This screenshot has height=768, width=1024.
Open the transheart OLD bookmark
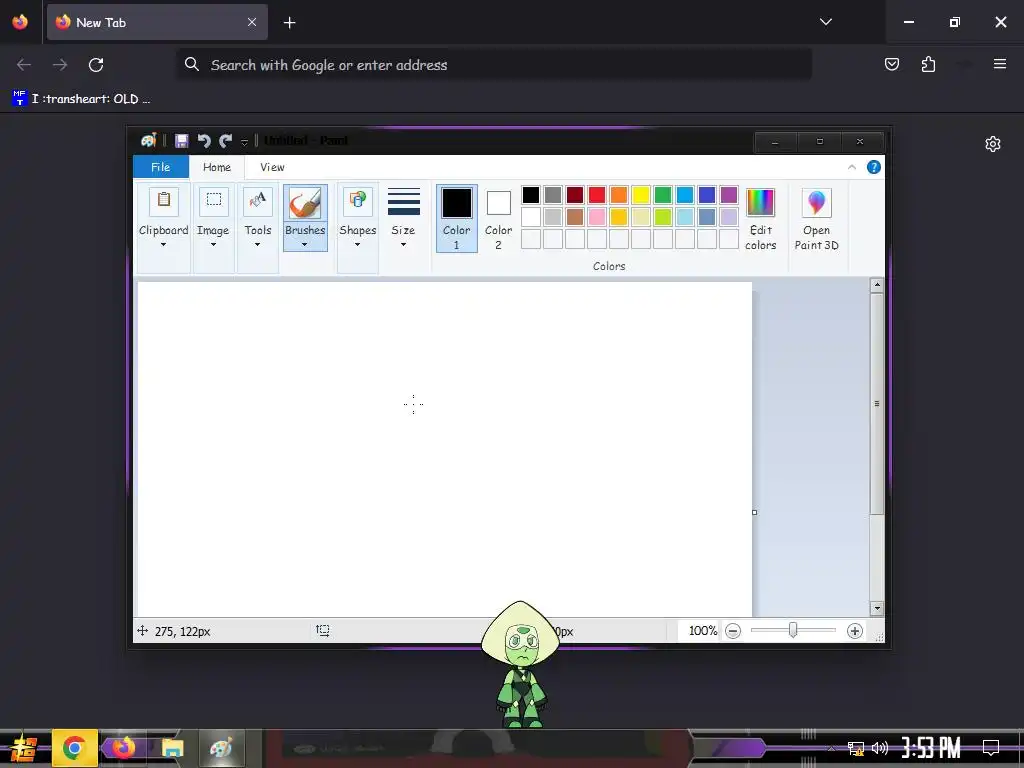coord(82,99)
